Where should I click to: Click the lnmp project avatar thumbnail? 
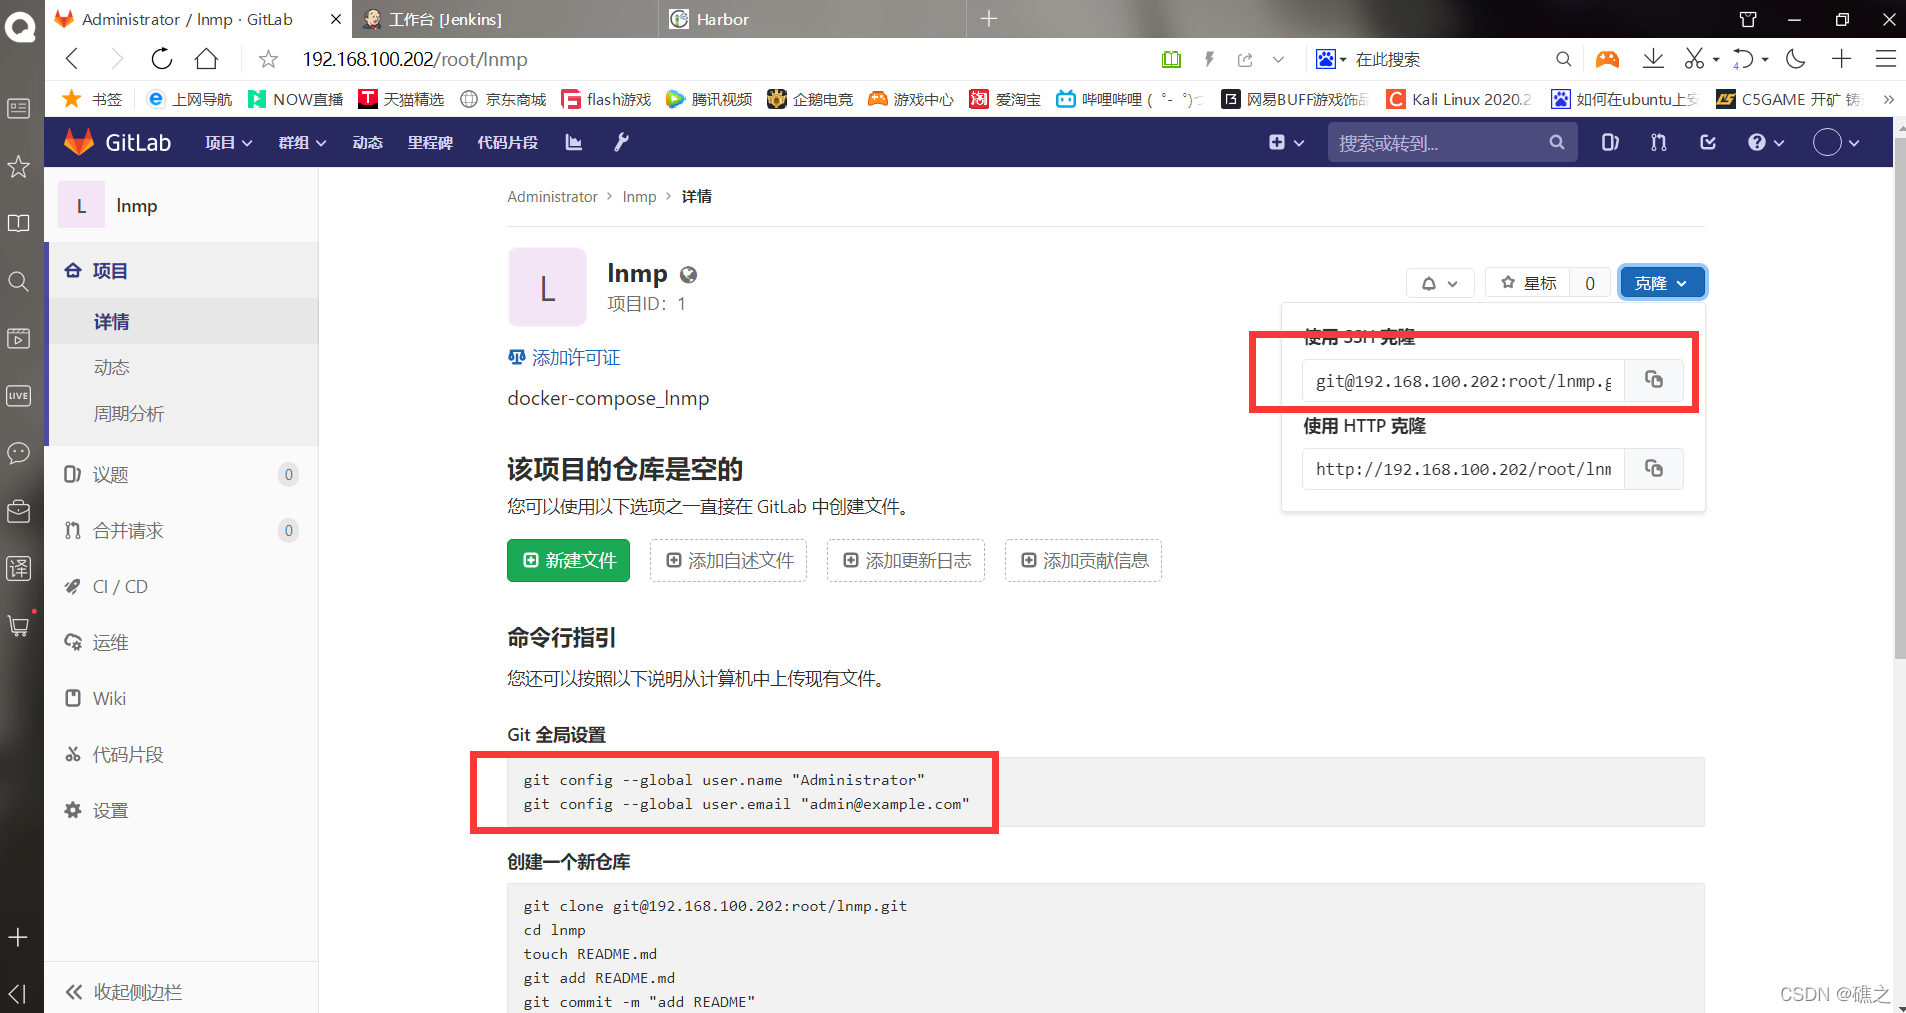547,287
